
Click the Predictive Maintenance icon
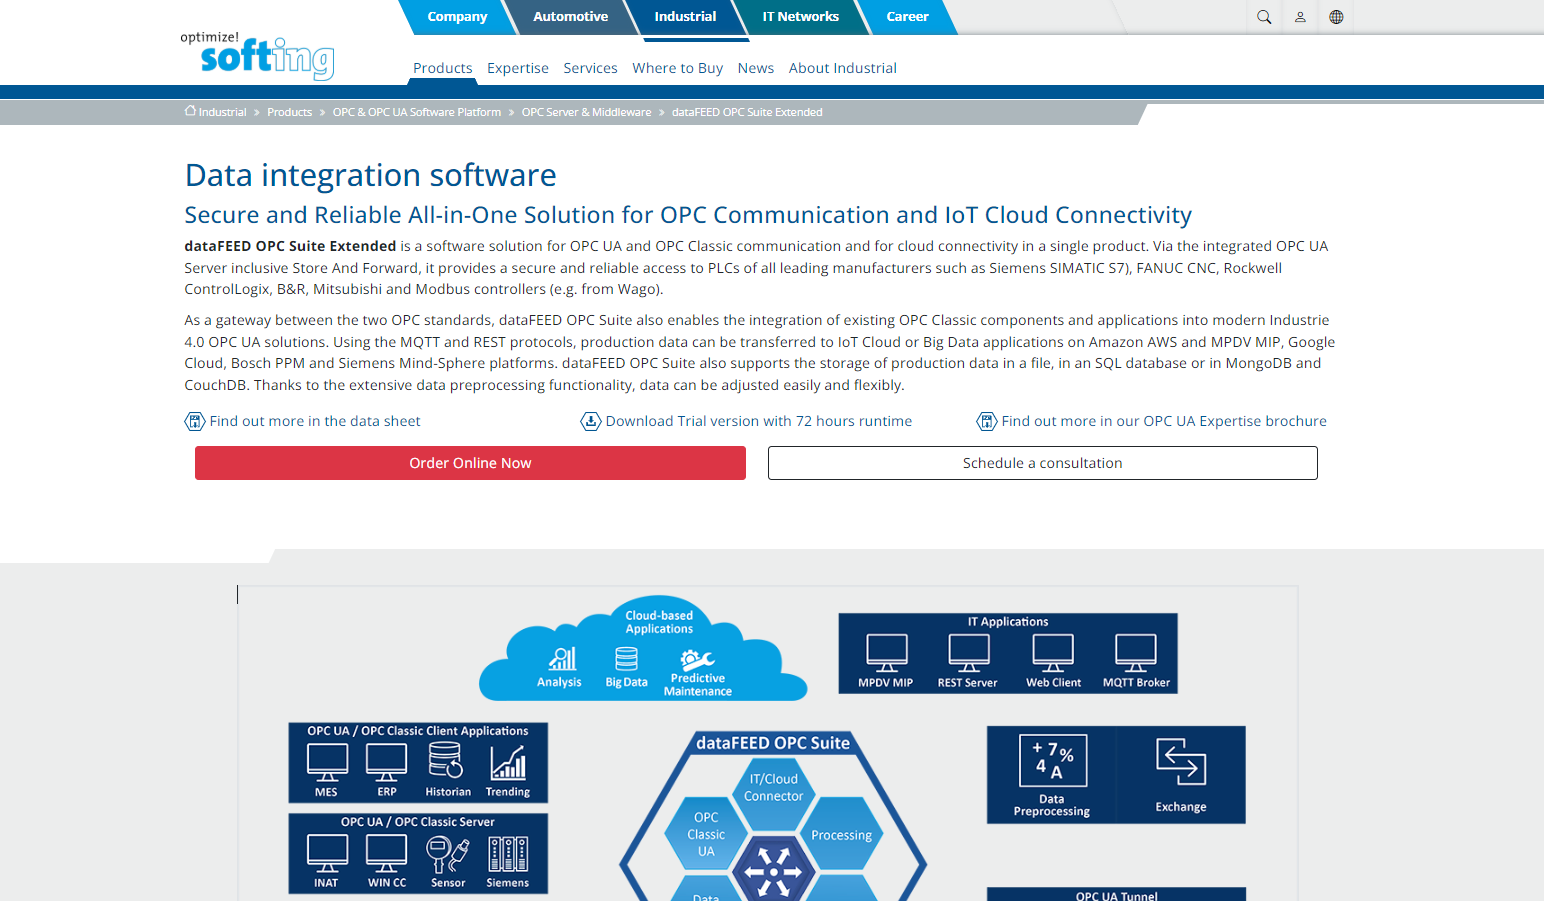pos(697,659)
